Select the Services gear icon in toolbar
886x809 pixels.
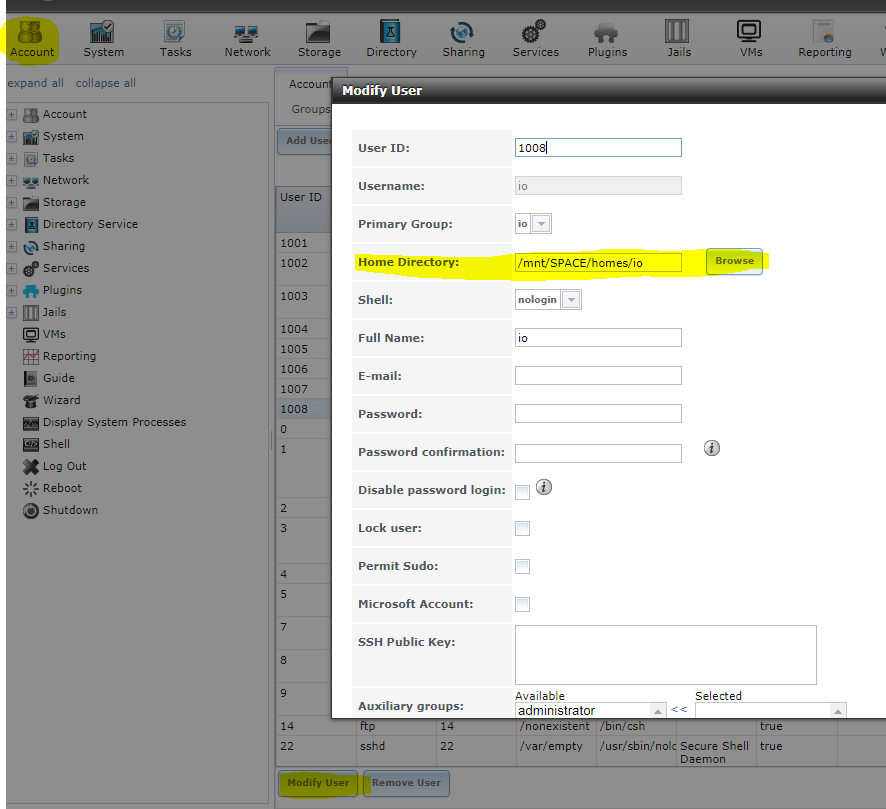(535, 39)
